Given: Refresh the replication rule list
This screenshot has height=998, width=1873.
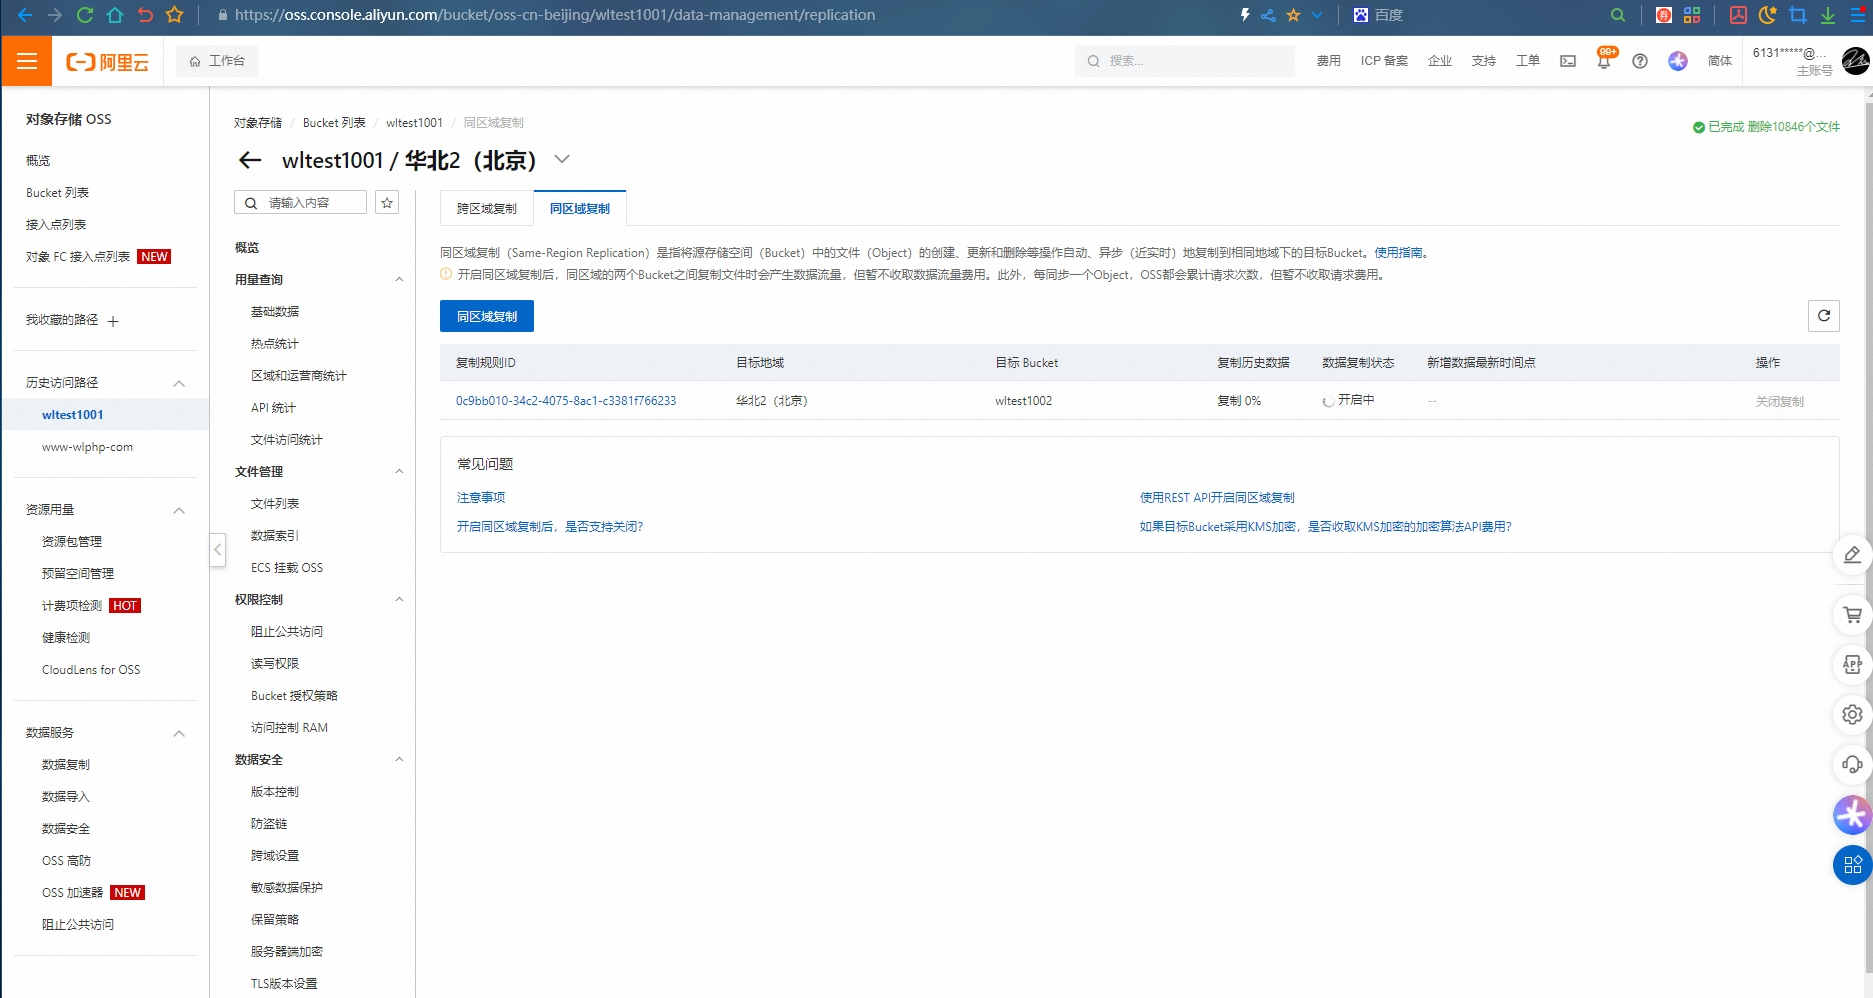Looking at the screenshot, I should pos(1824,316).
